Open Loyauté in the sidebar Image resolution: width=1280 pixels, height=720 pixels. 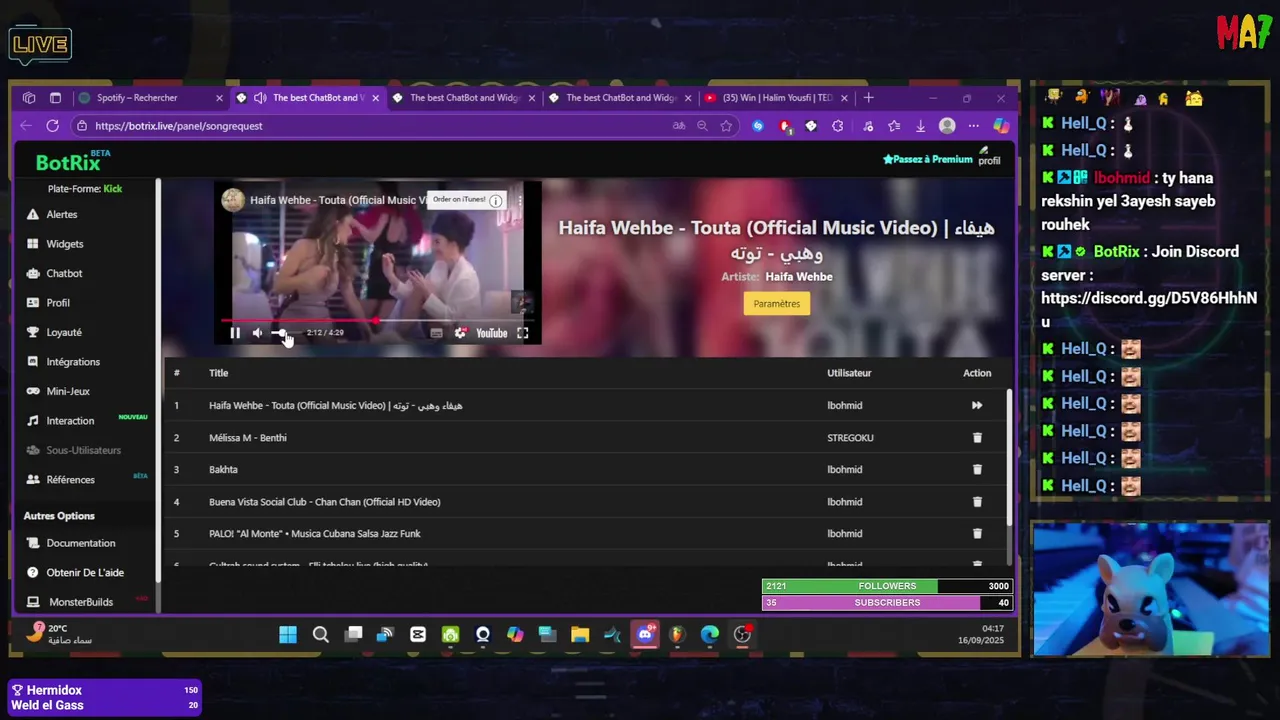[64, 332]
